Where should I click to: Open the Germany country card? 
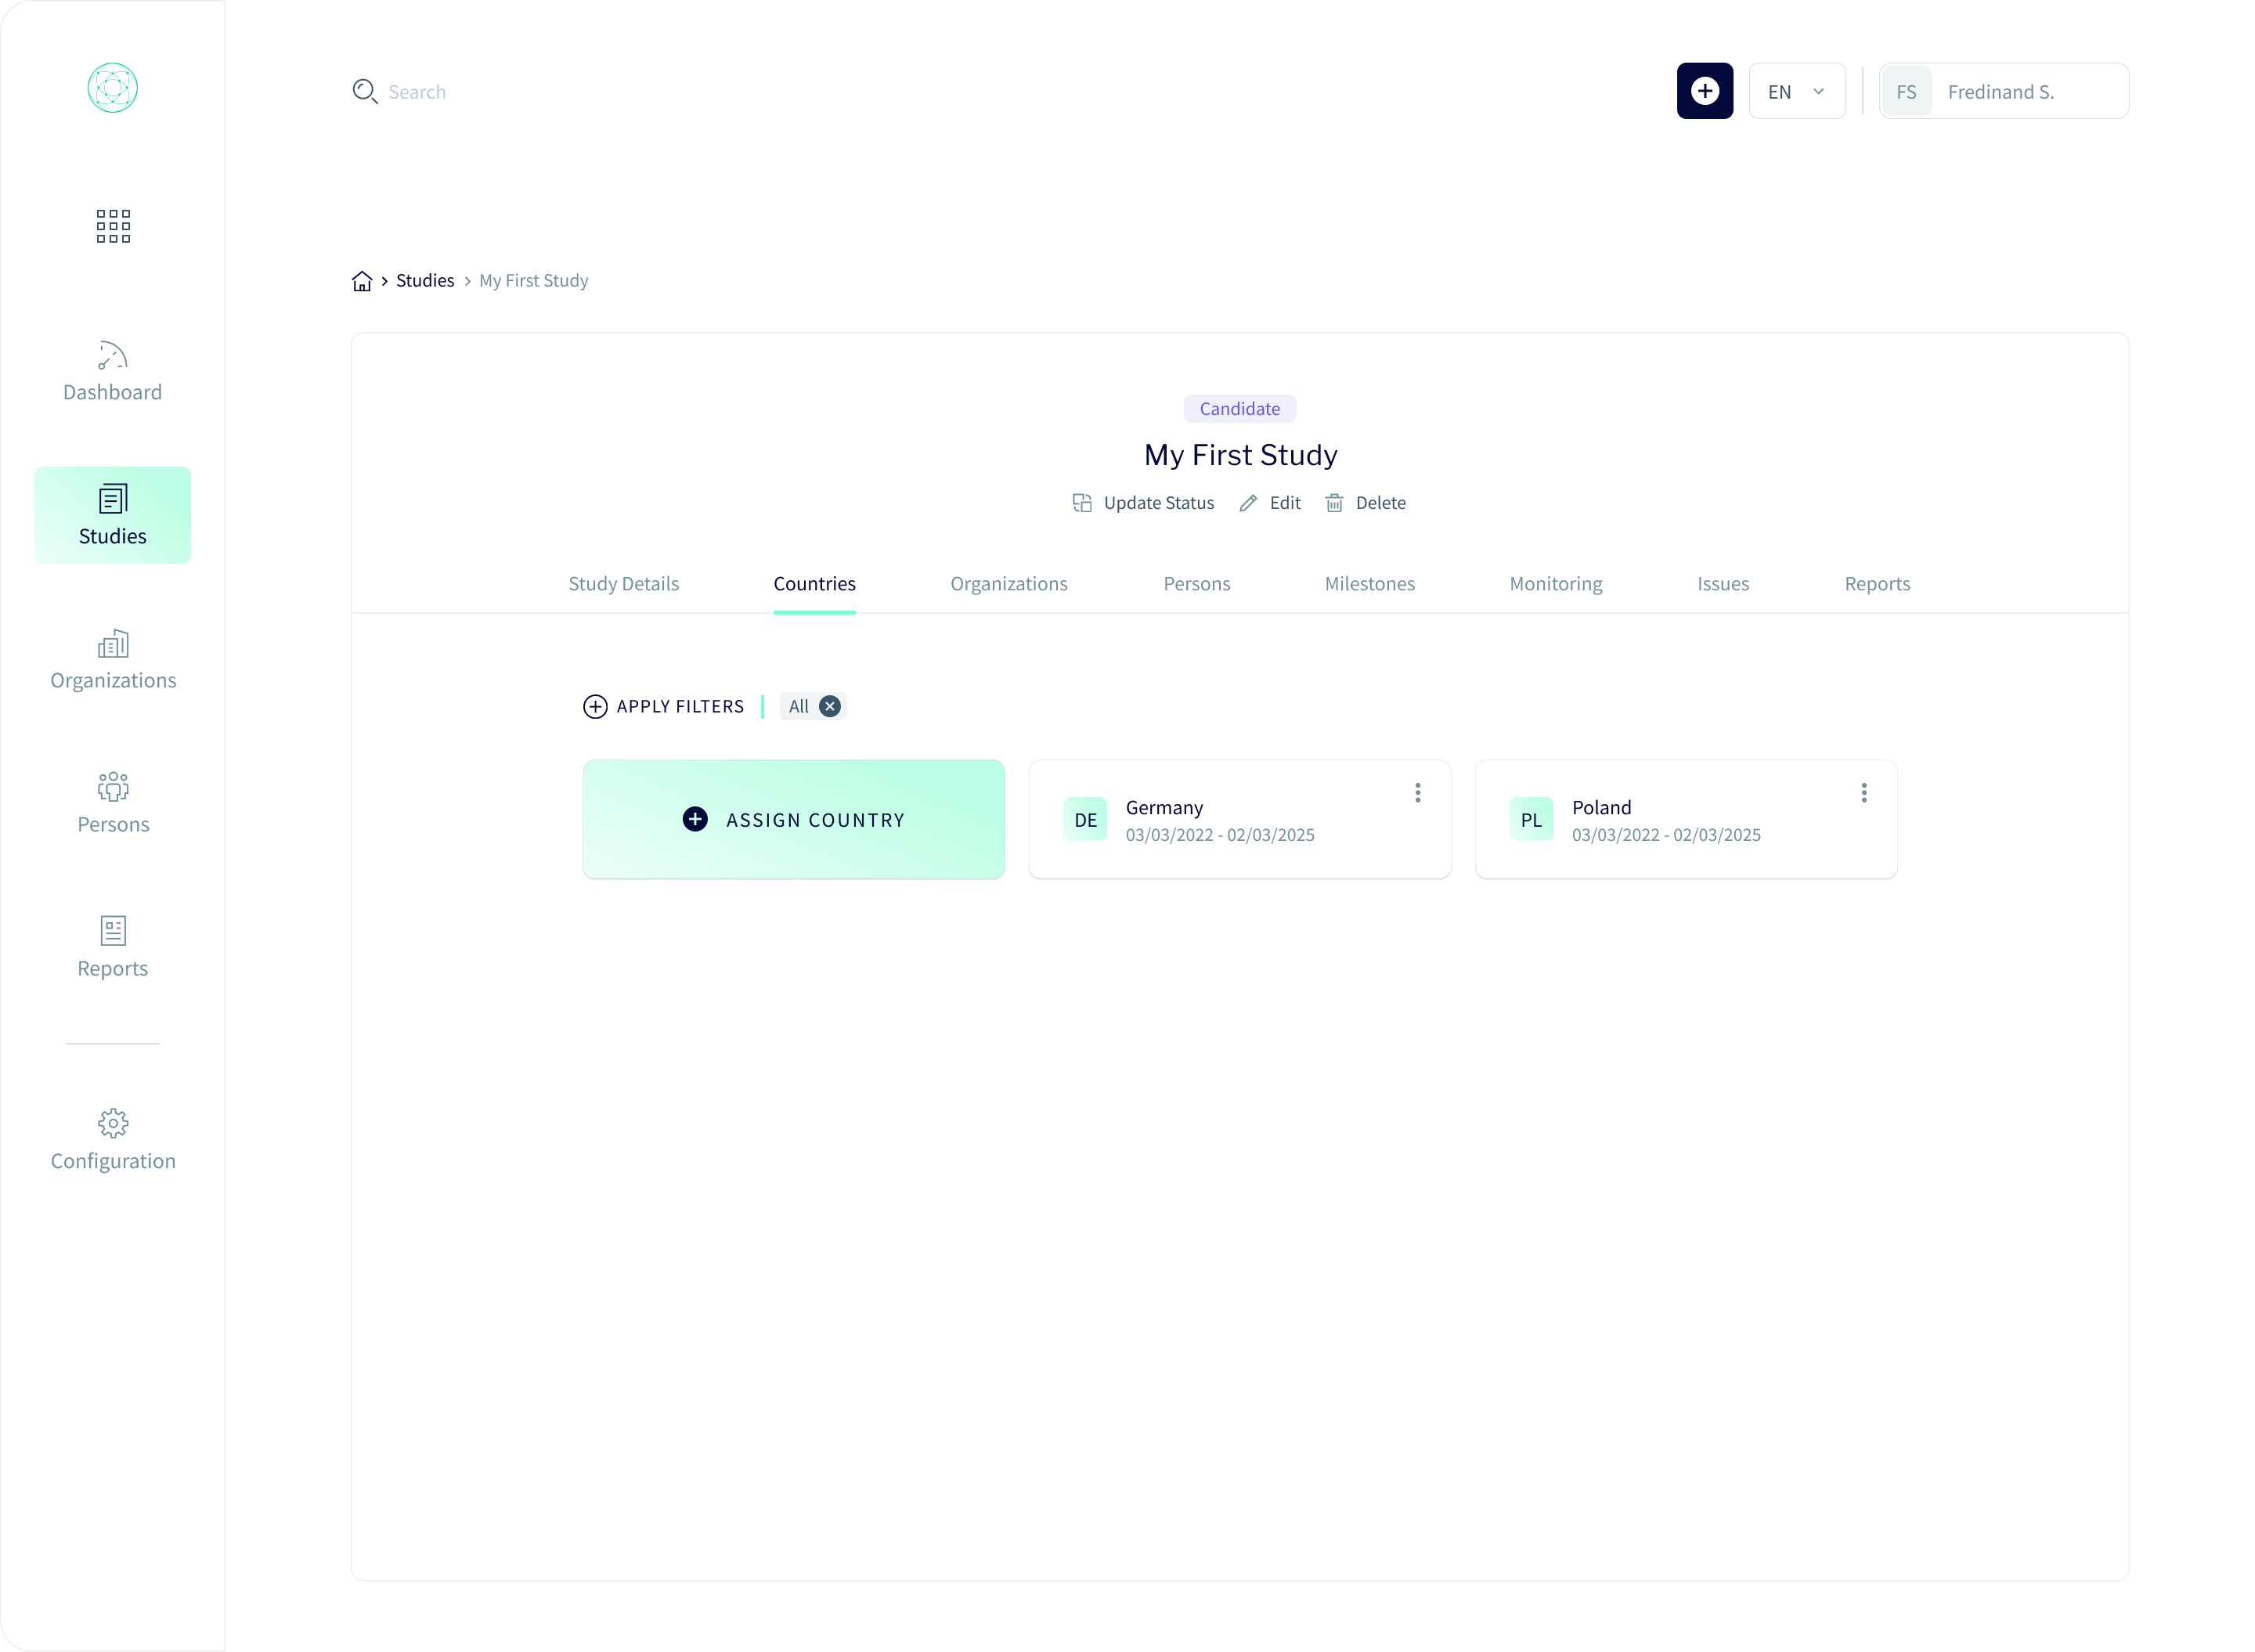(x=1239, y=819)
